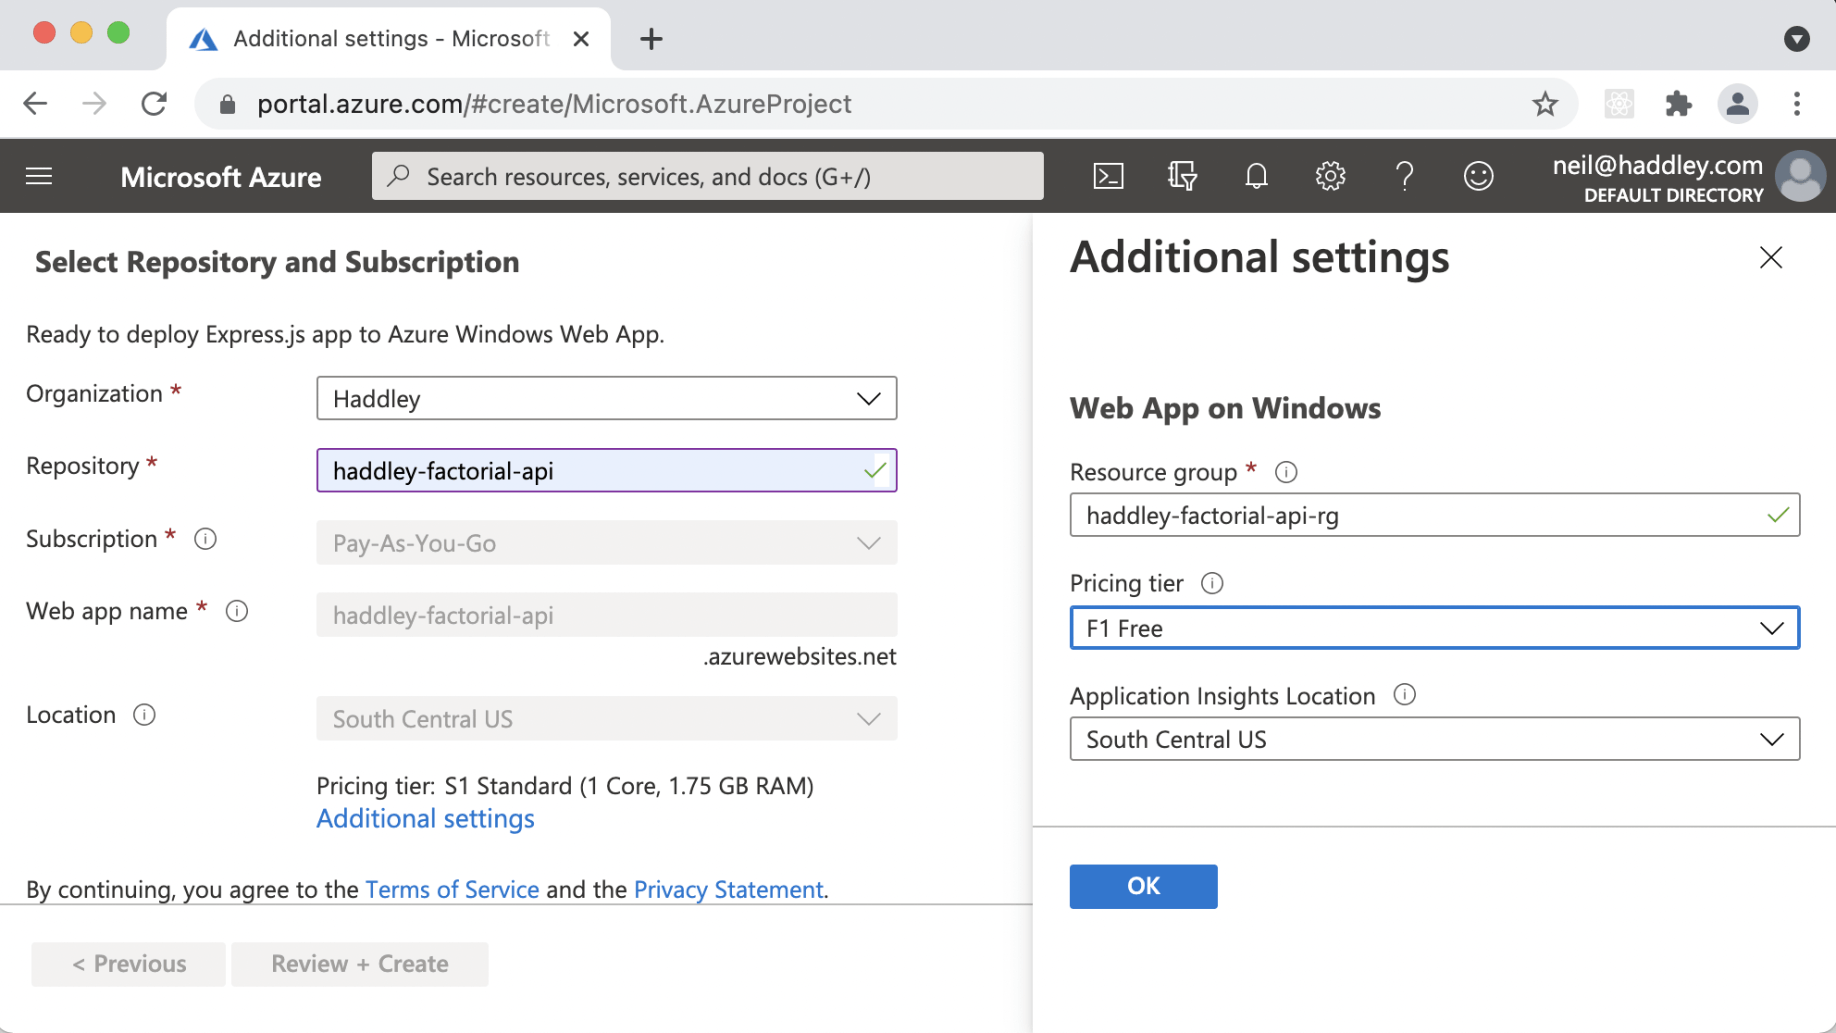
Task: Open the Additional settings link
Action: 425,819
